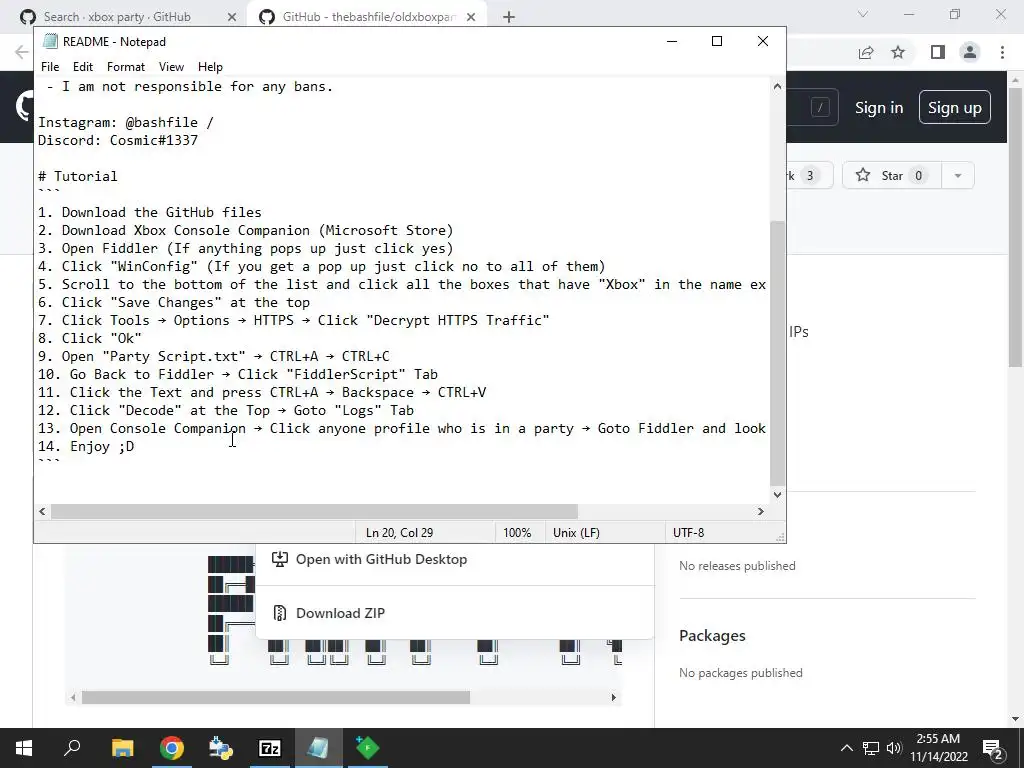The width and height of the screenshot is (1024, 768).
Task: Click Notepad status 'Ln 20, Col 29'
Action: click(400, 533)
